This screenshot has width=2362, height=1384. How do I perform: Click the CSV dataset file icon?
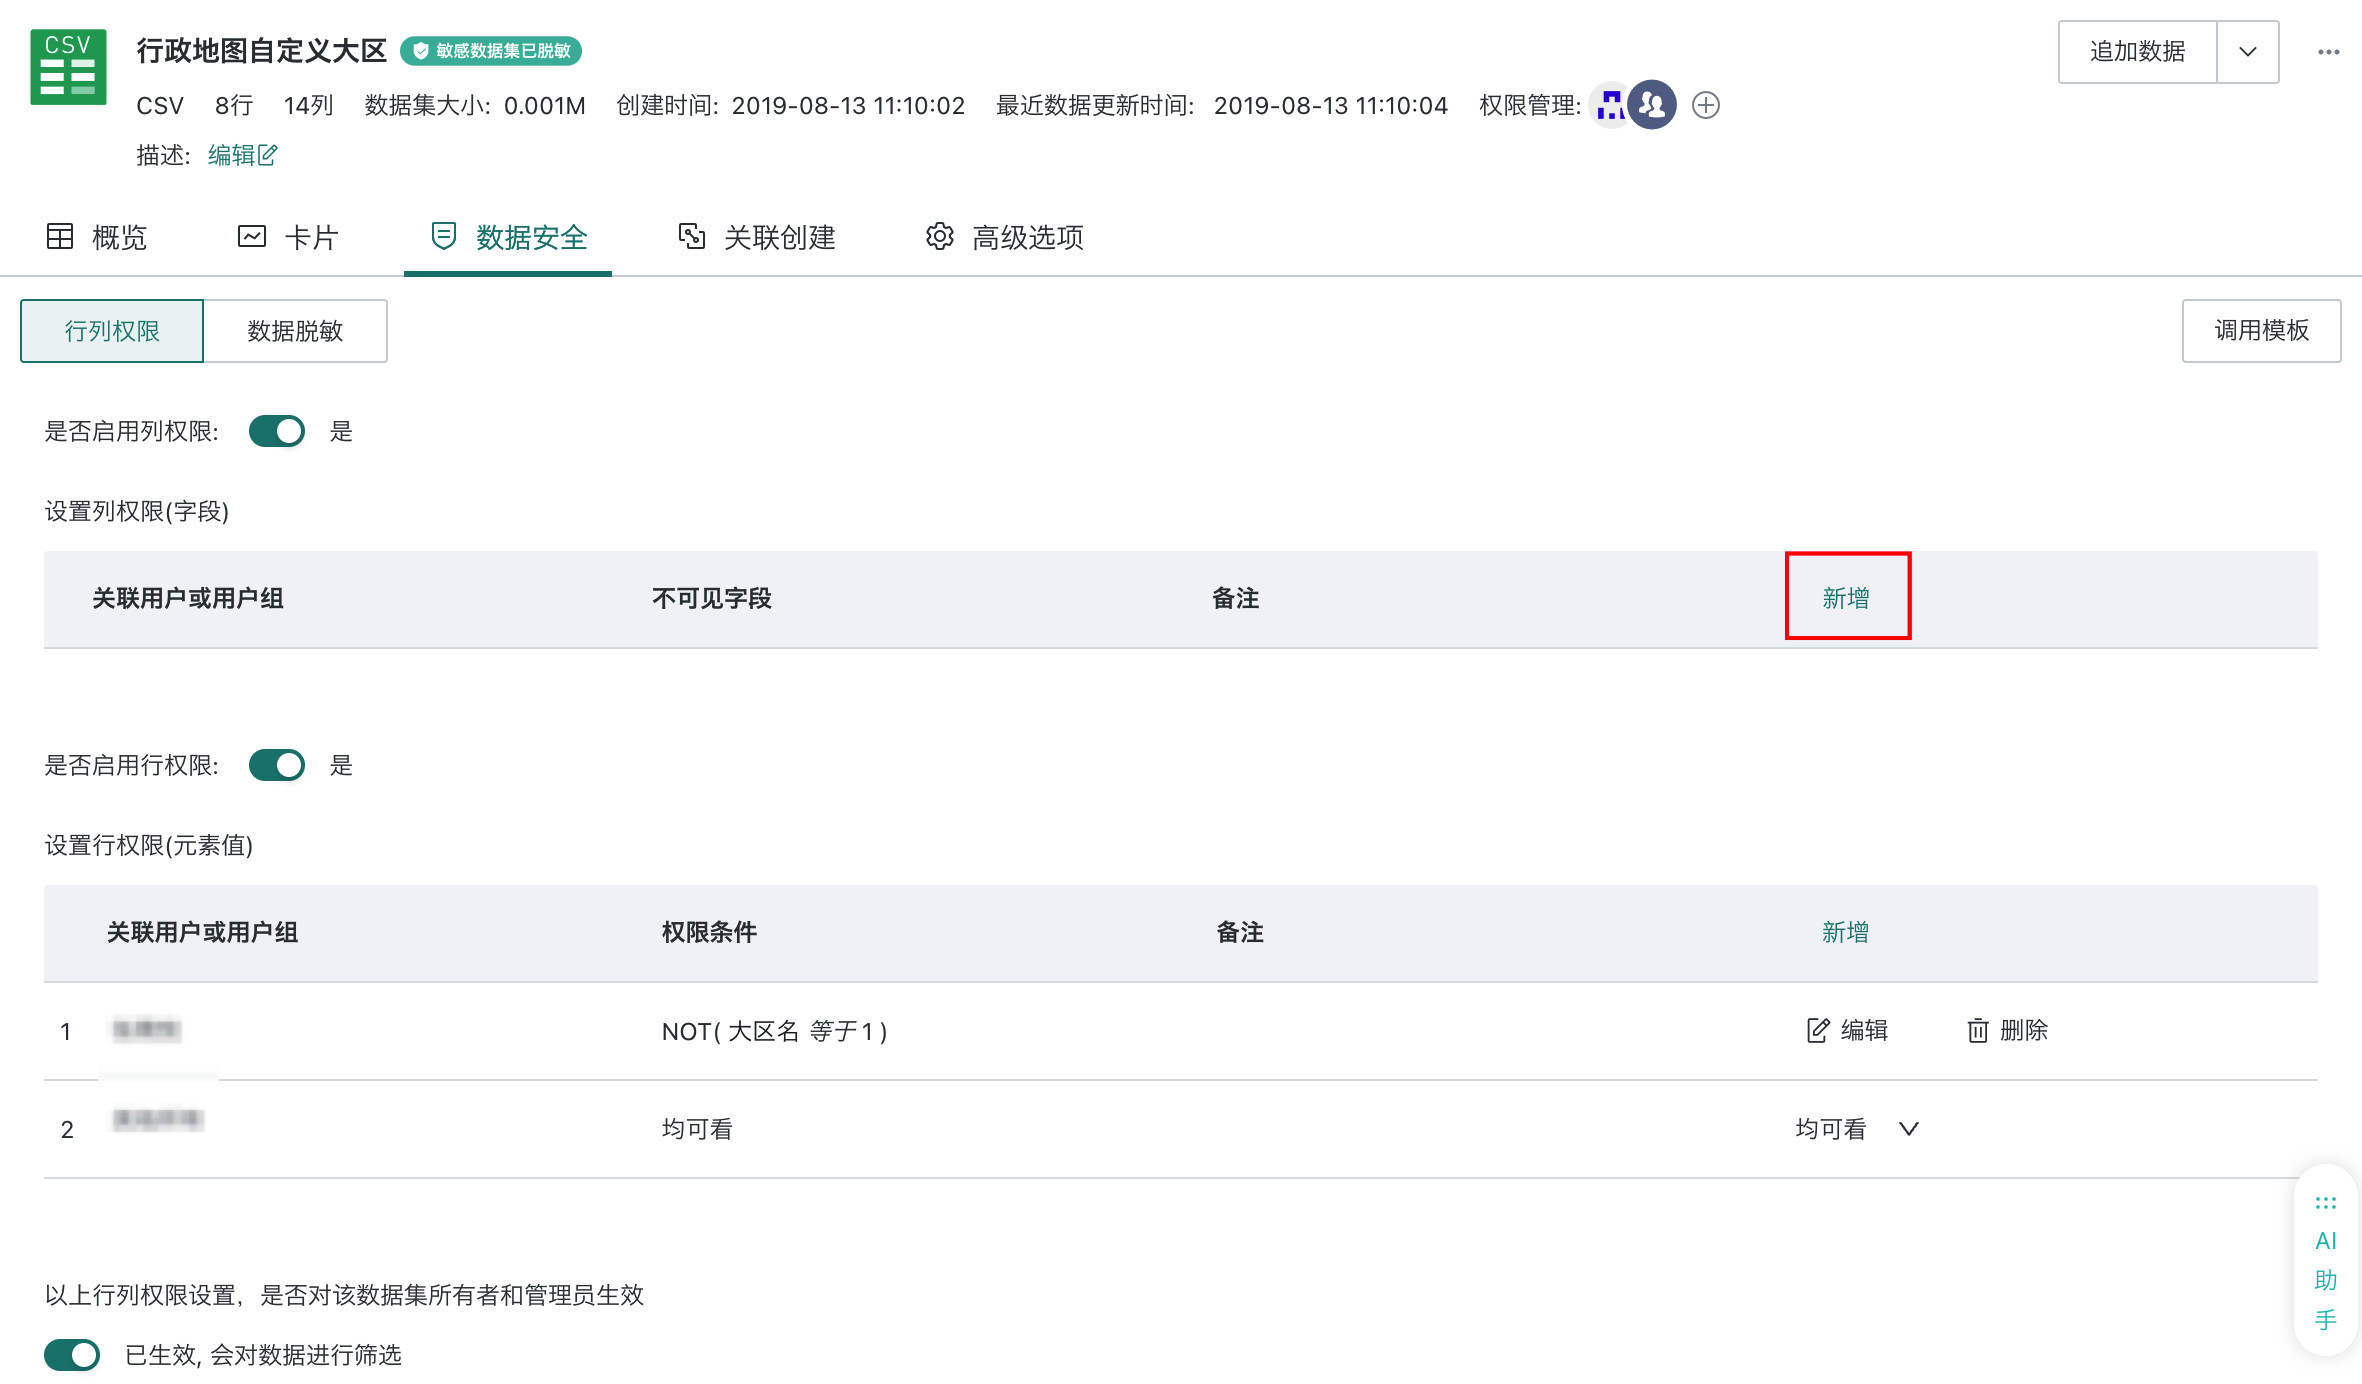pos(68,67)
